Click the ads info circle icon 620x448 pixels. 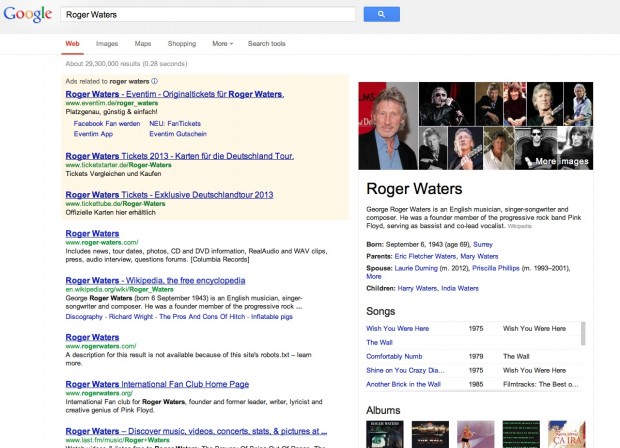coord(155,81)
